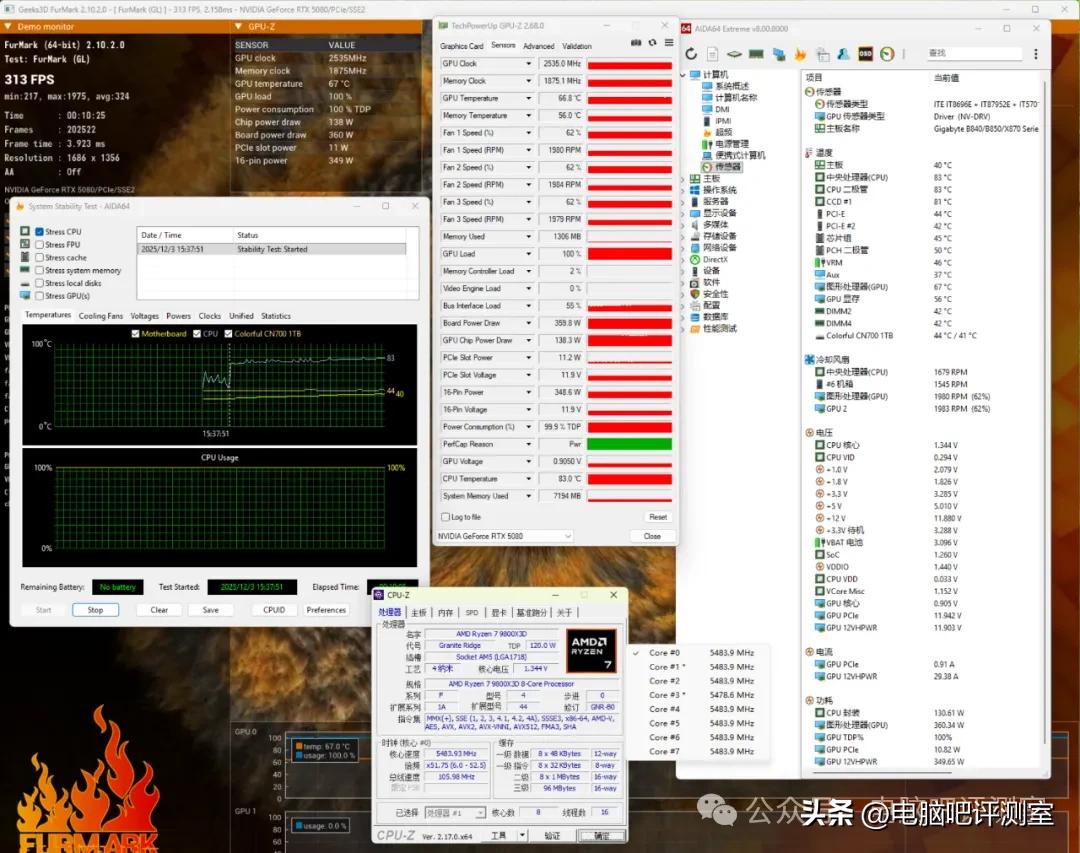The height and width of the screenshot is (853, 1080).
Task: Click the flame stress-test icon in AIDA64 toolbar
Action: point(798,54)
